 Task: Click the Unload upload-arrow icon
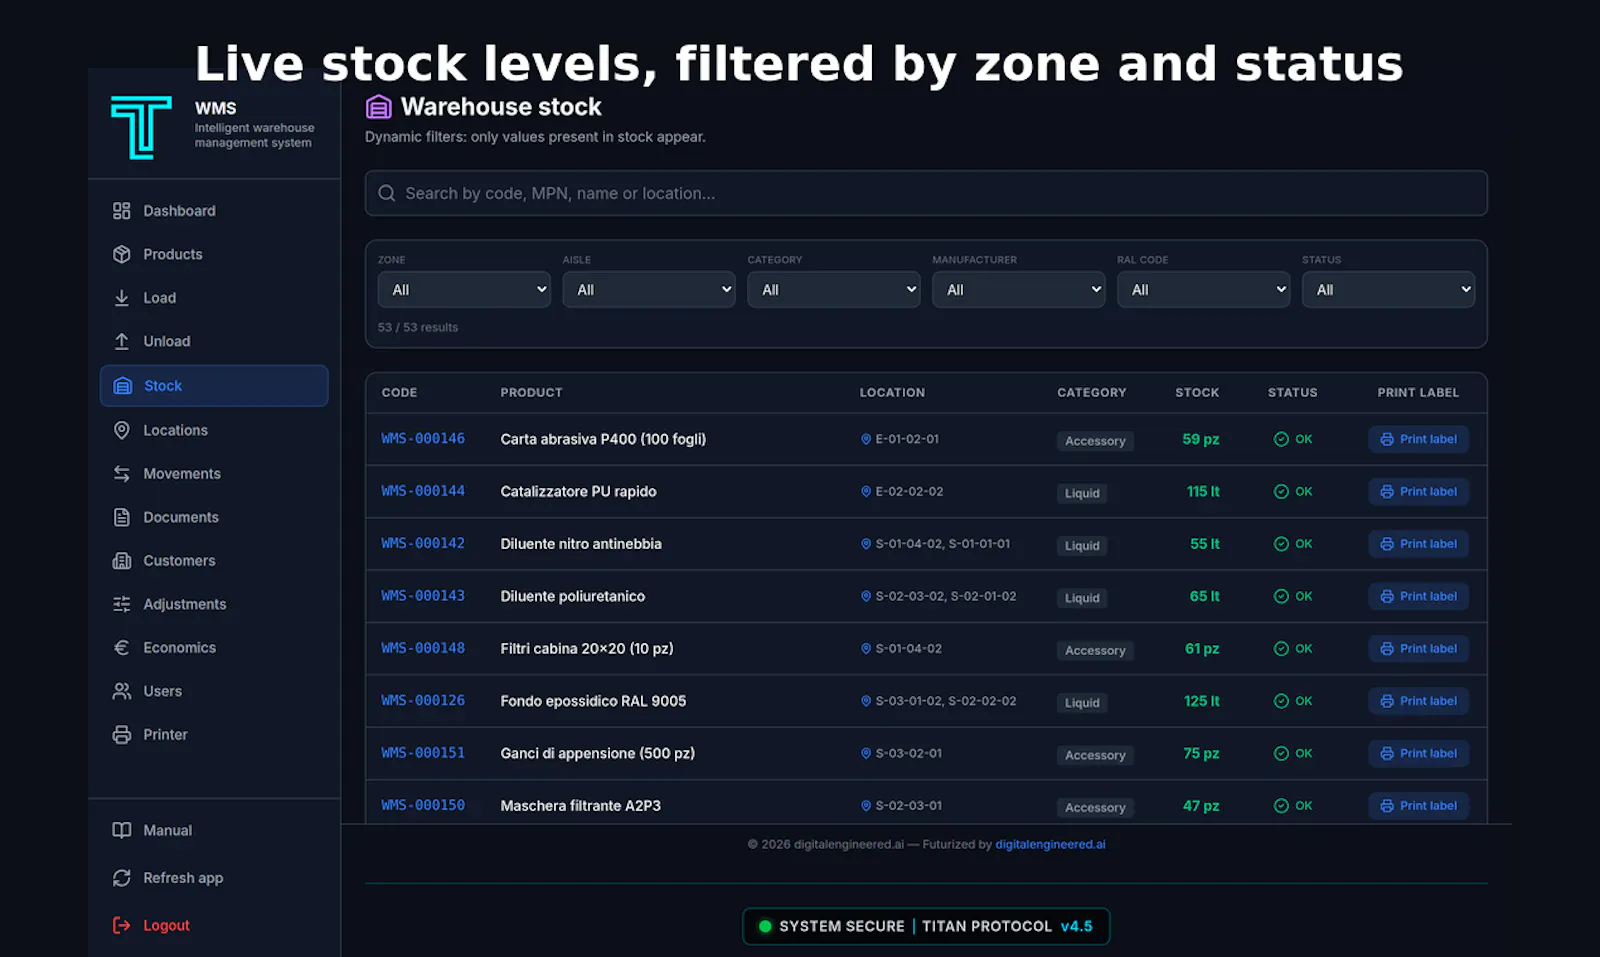(x=122, y=341)
